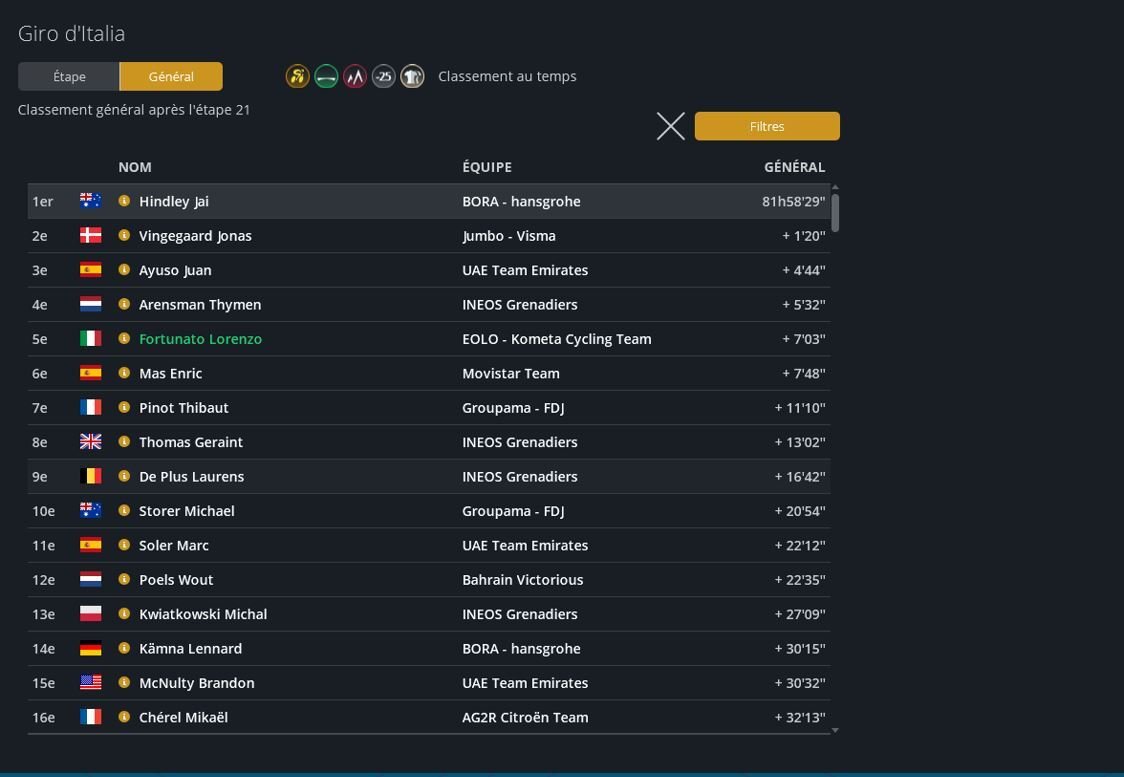Open the red mountain classification icon
Screen dimensions: 1124x777
pyautogui.click(x=355, y=77)
